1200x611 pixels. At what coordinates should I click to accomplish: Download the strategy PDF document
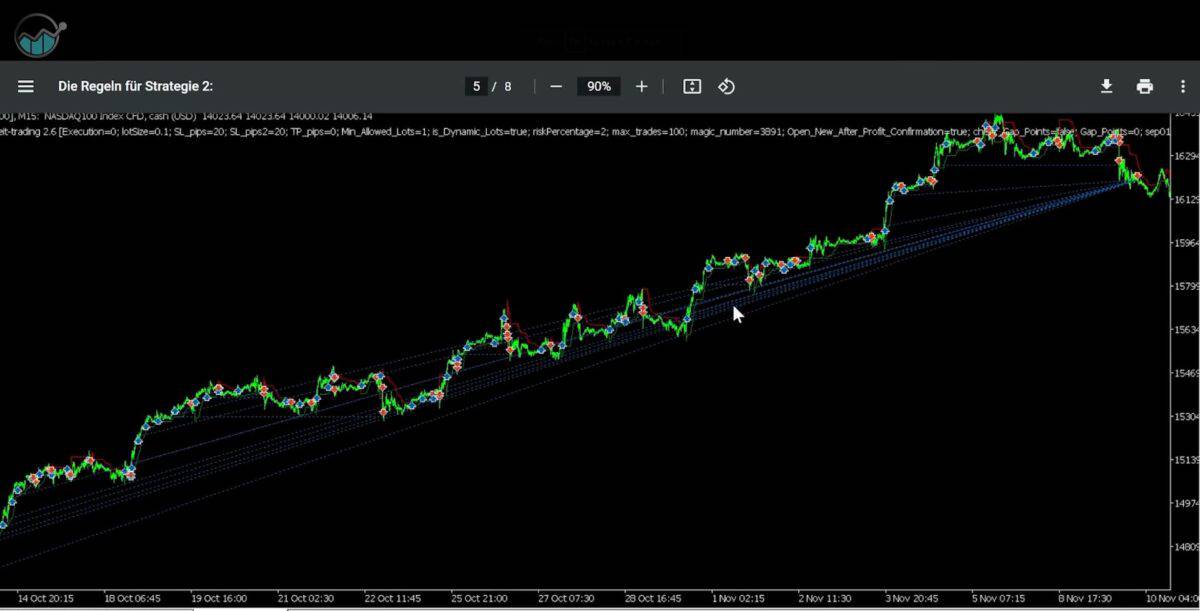coord(1106,86)
